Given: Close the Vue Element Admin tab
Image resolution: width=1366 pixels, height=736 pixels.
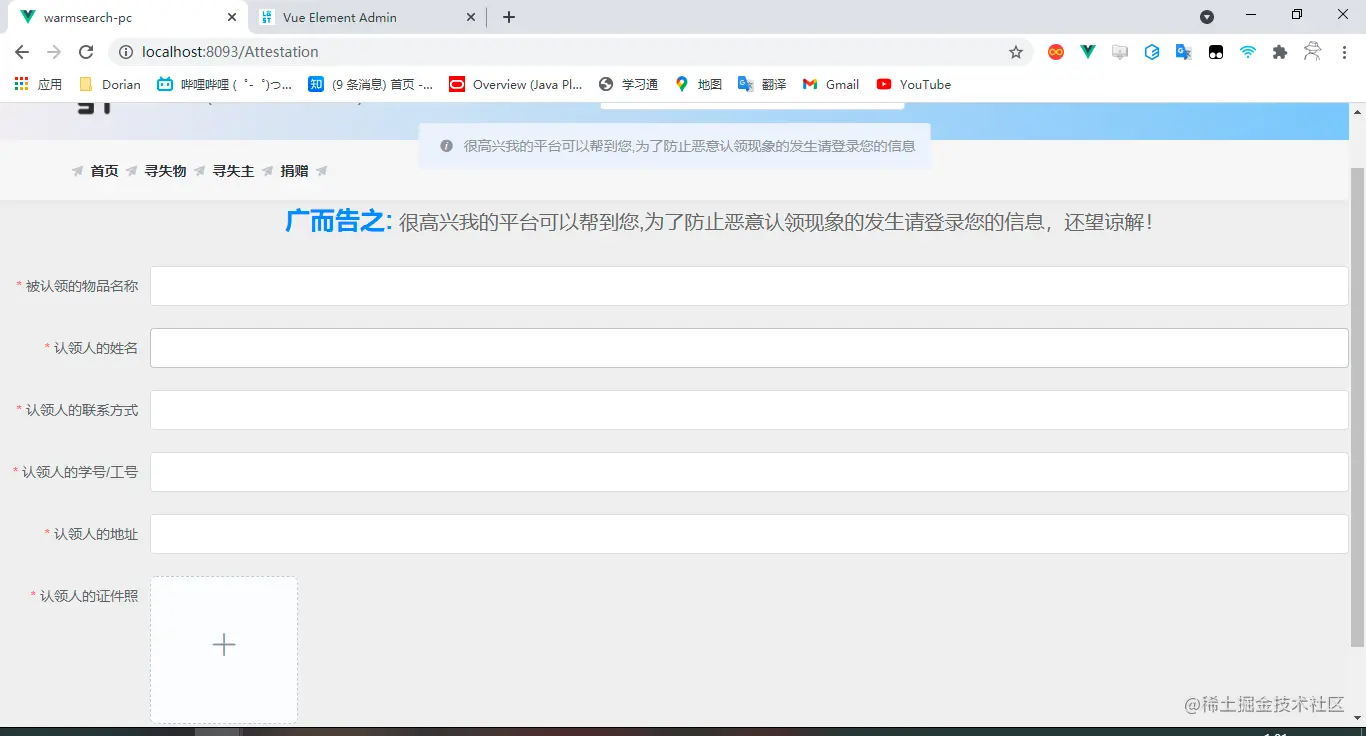Looking at the screenshot, I should pyautogui.click(x=472, y=17).
